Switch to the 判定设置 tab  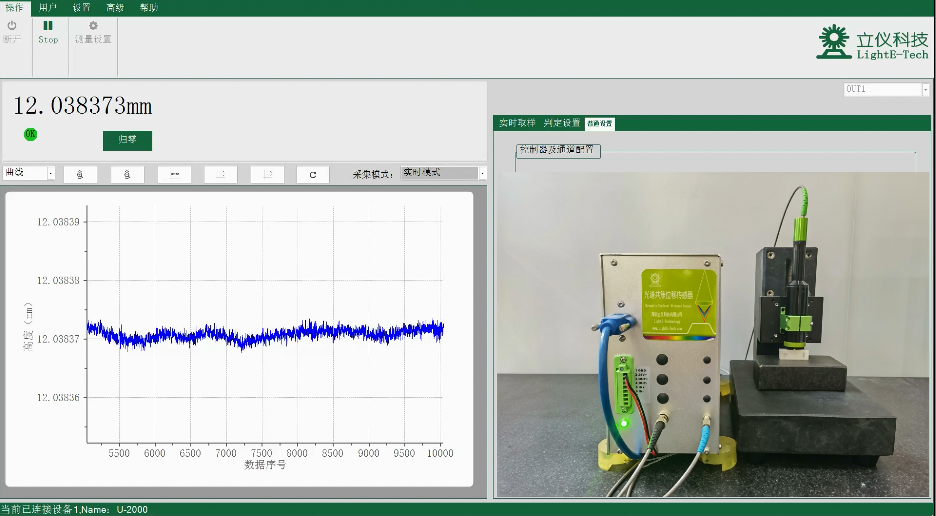point(561,124)
